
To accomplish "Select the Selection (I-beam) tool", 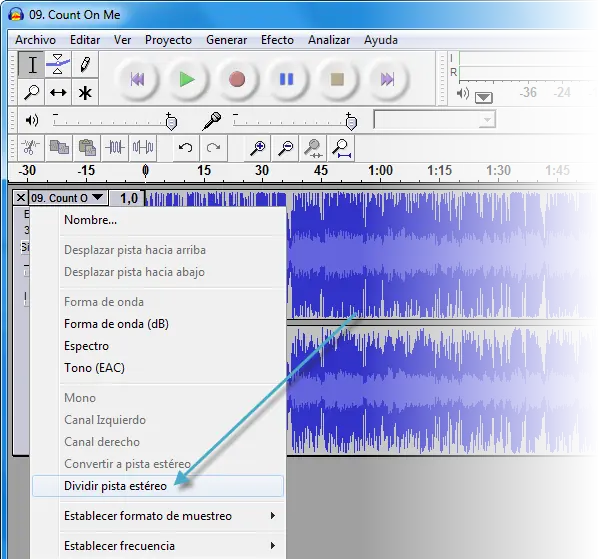I will 32,65.
